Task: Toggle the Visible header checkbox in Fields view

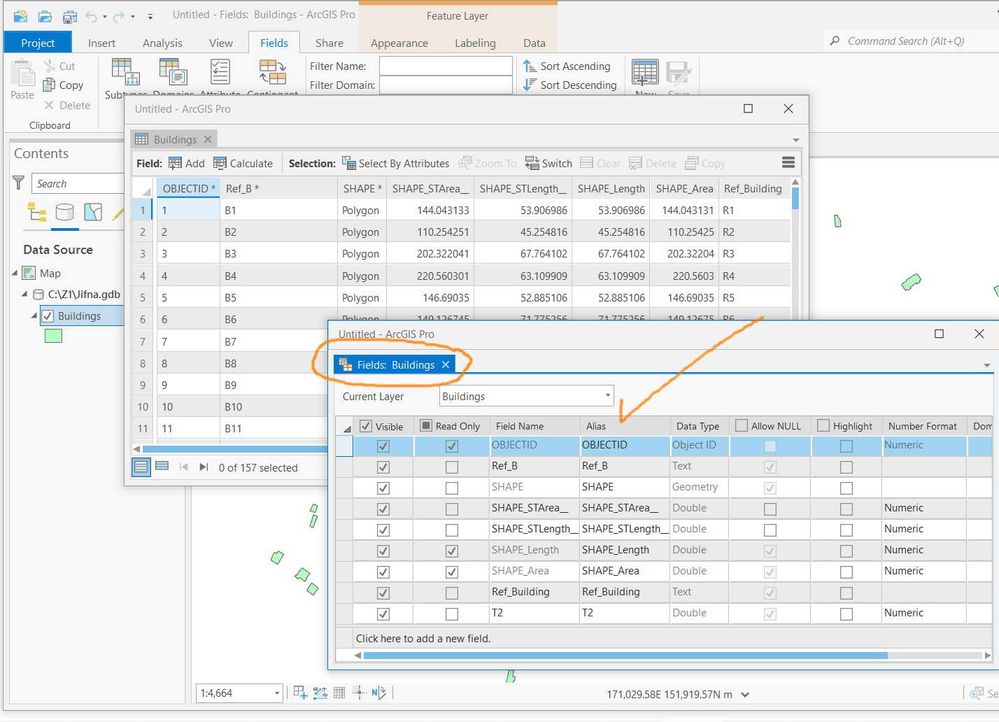Action: pos(366,426)
